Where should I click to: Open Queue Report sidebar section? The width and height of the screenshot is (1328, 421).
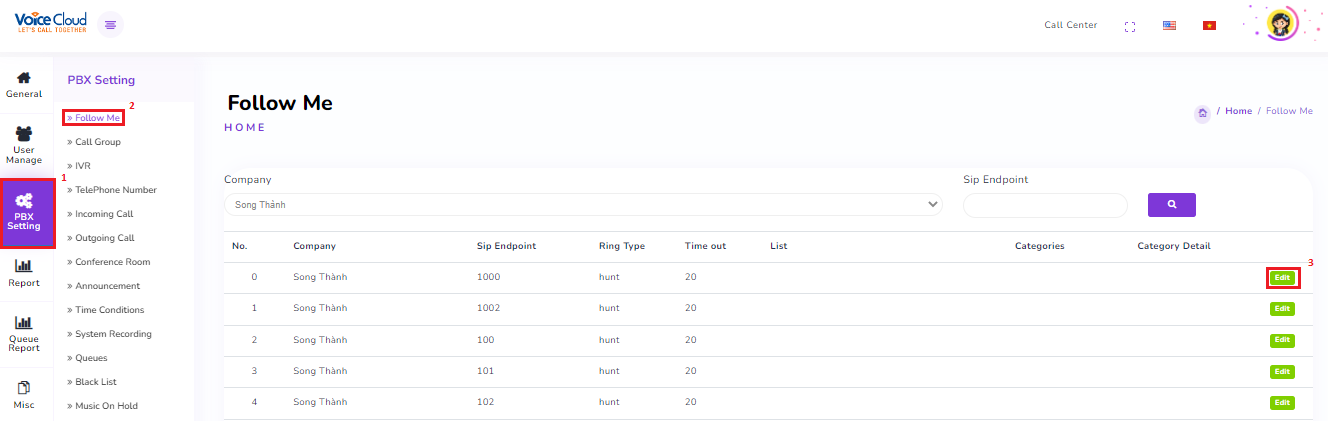click(24, 334)
